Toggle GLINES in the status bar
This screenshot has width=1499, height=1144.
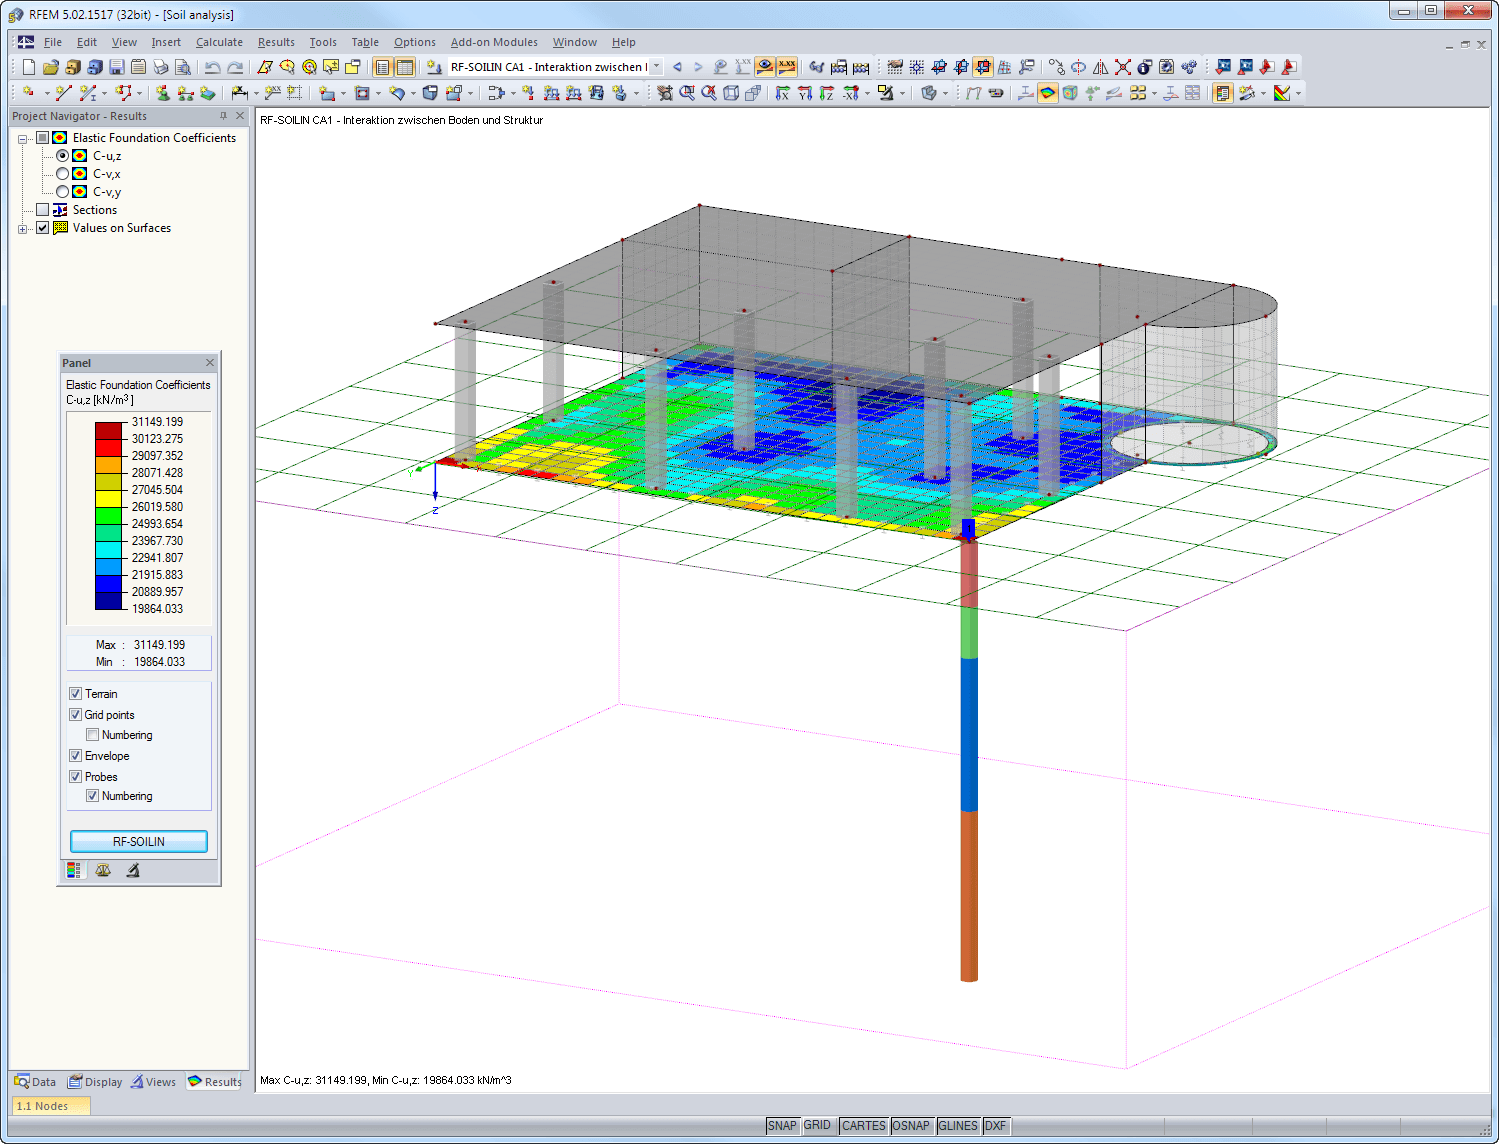point(958,1126)
